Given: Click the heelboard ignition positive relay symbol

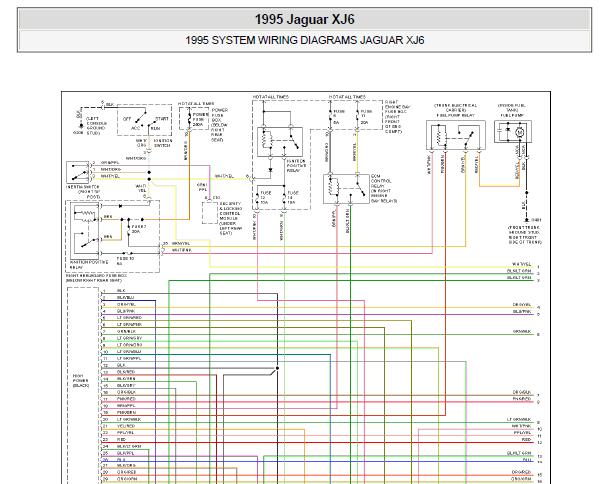Looking at the screenshot, I should tap(85, 230).
